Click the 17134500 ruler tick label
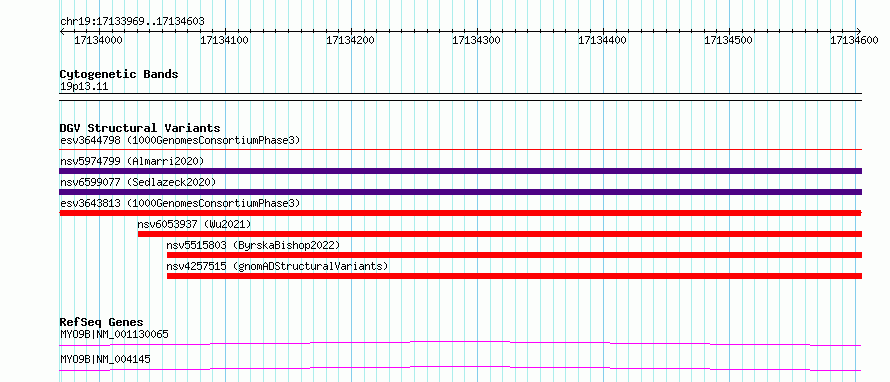 coord(729,40)
